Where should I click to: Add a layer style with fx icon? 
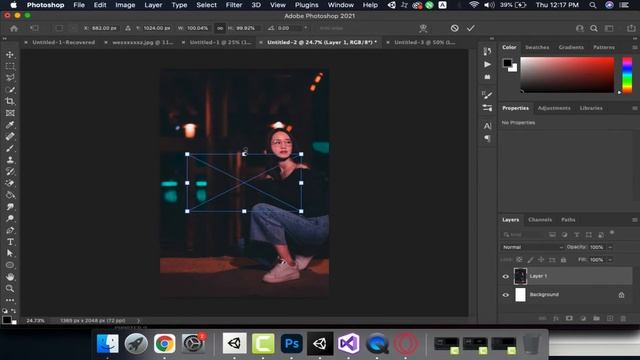click(x=556, y=318)
